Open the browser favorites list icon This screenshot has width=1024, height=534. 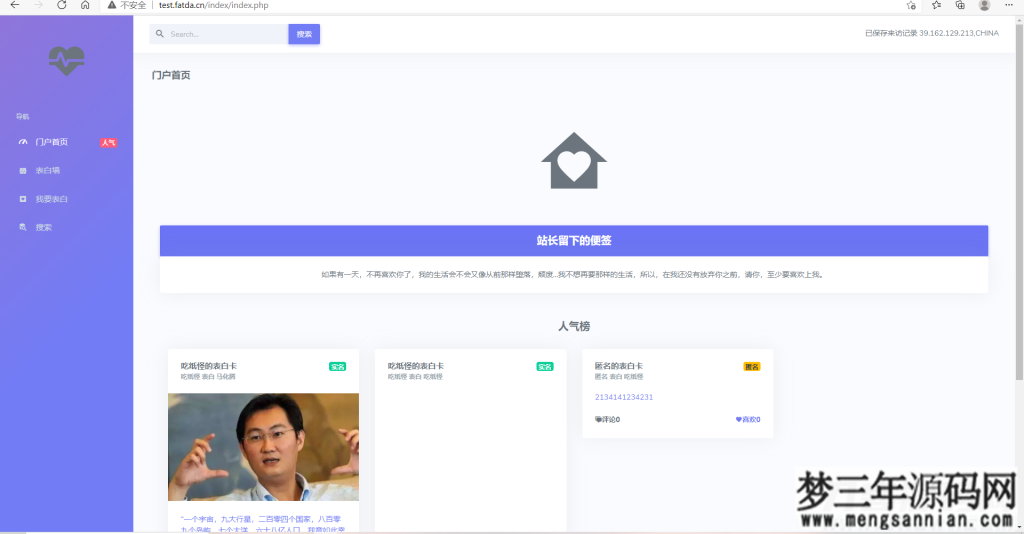936,5
